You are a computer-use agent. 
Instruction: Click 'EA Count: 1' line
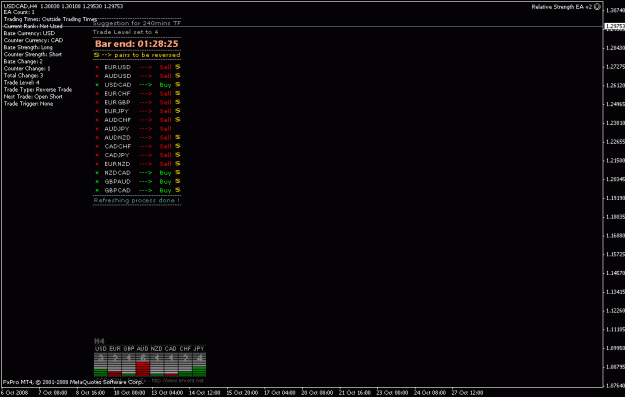pos(19,12)
